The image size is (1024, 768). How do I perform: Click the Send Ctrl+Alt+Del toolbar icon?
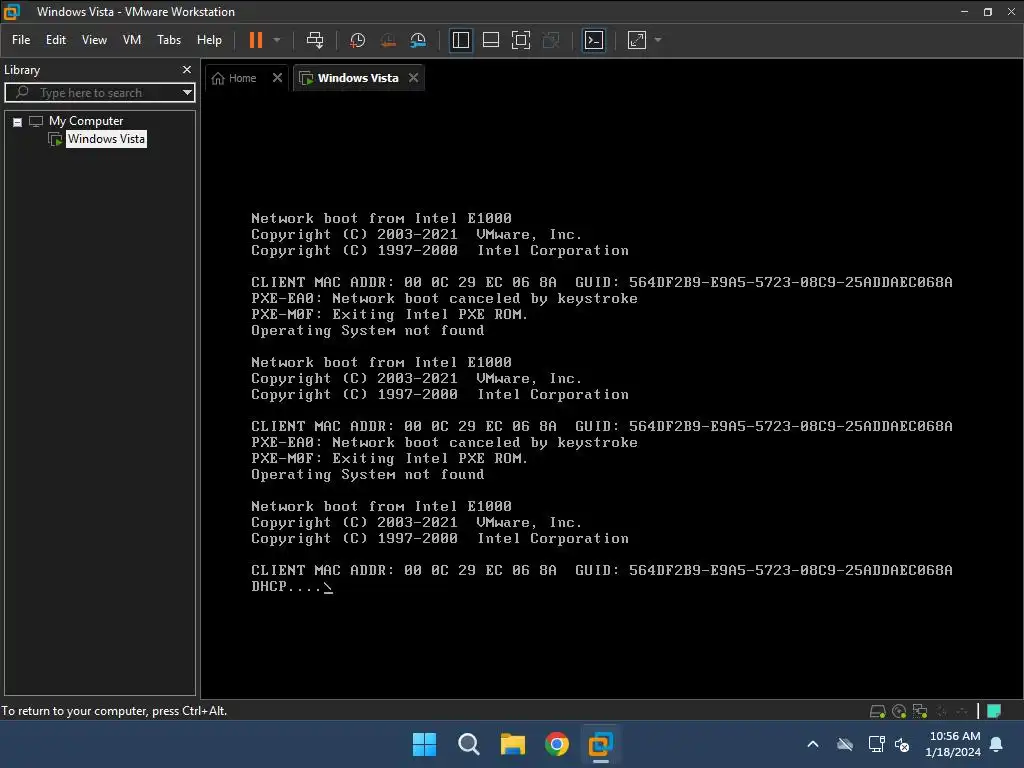315,40
